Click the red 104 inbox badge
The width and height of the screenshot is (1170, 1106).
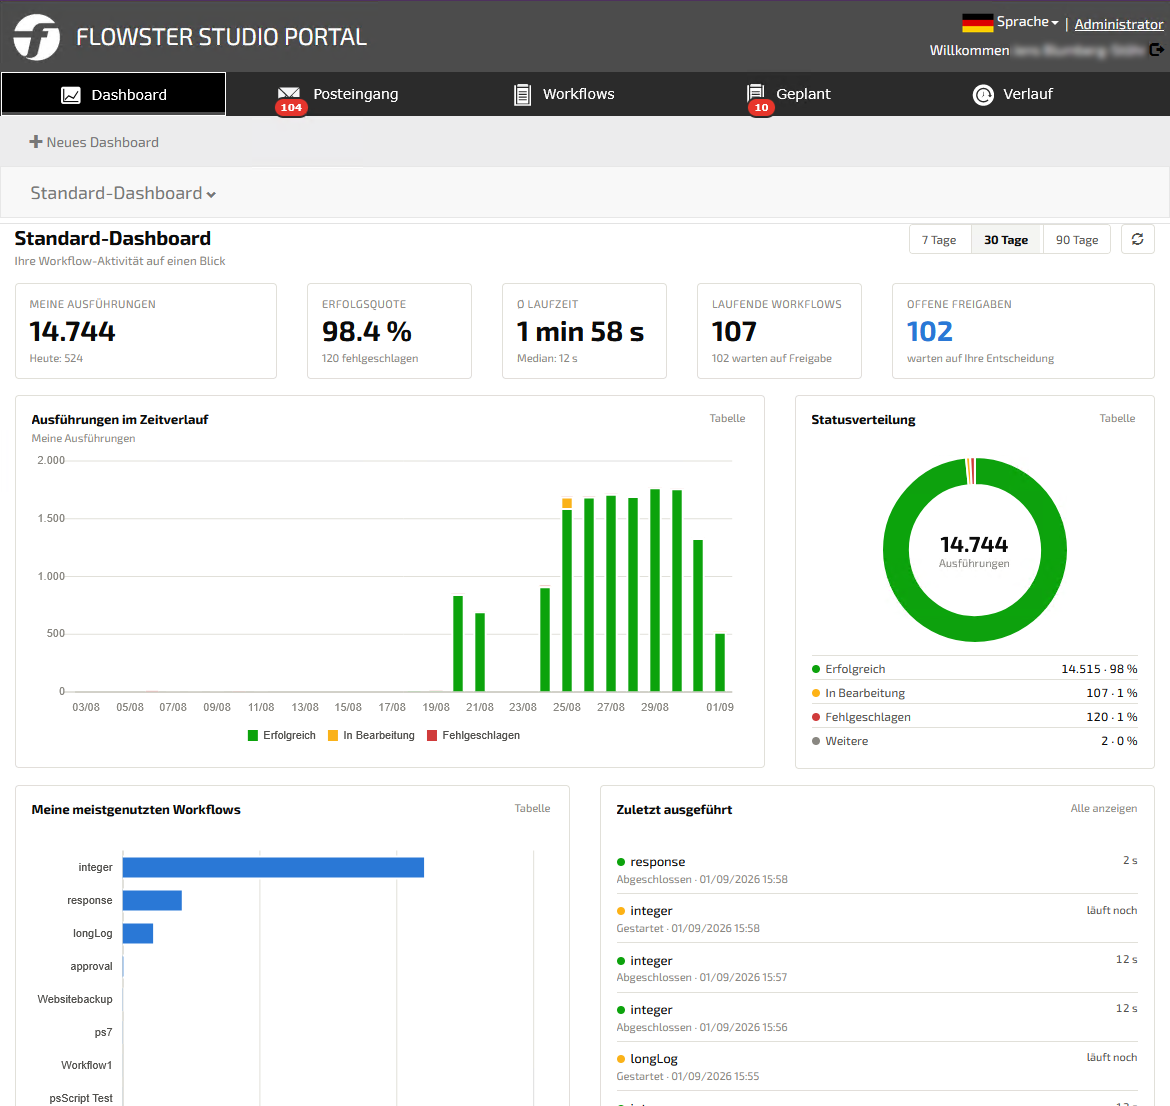291,107
